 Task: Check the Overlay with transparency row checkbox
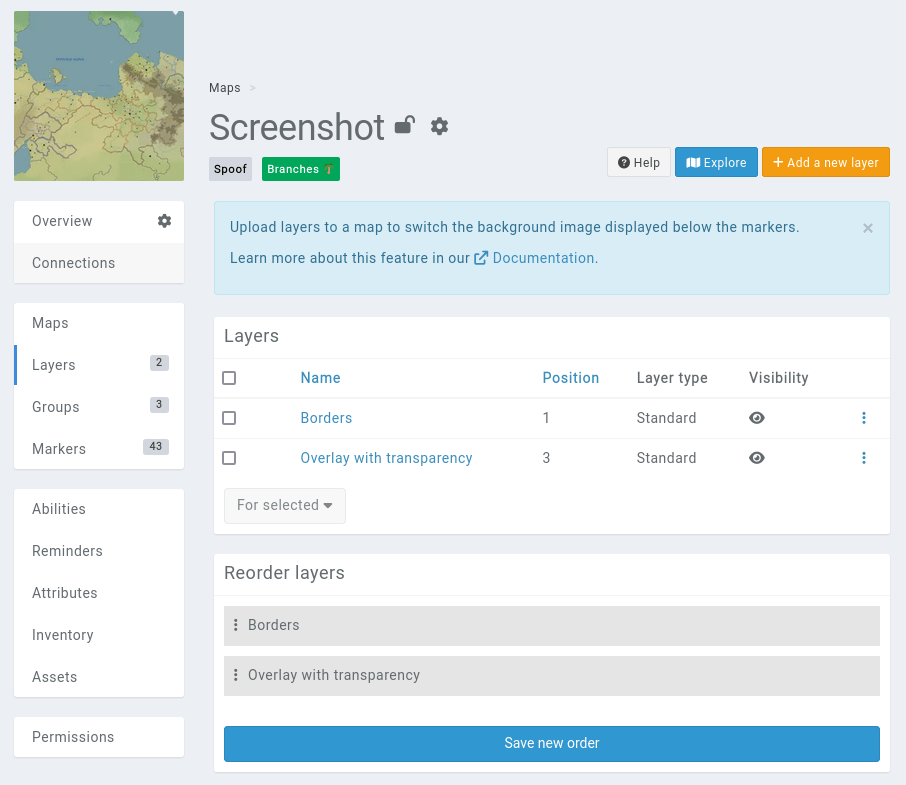coord(228,458)
